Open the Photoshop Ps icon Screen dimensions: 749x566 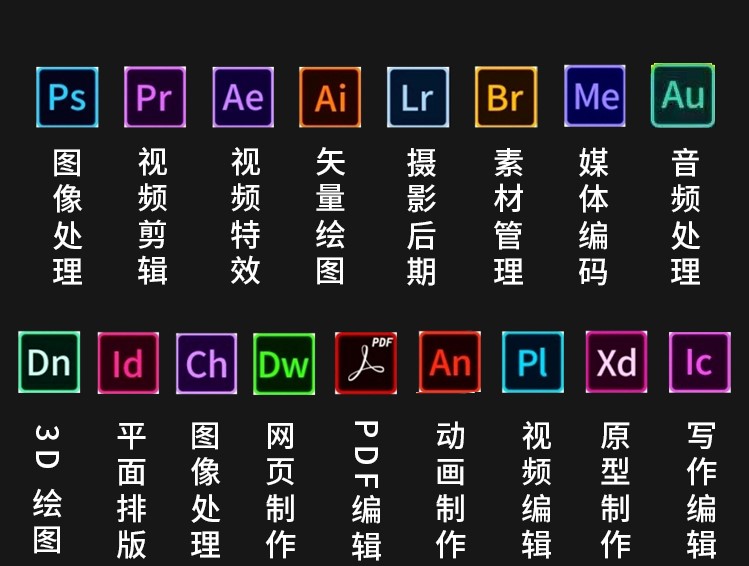[x=67, y=97]
